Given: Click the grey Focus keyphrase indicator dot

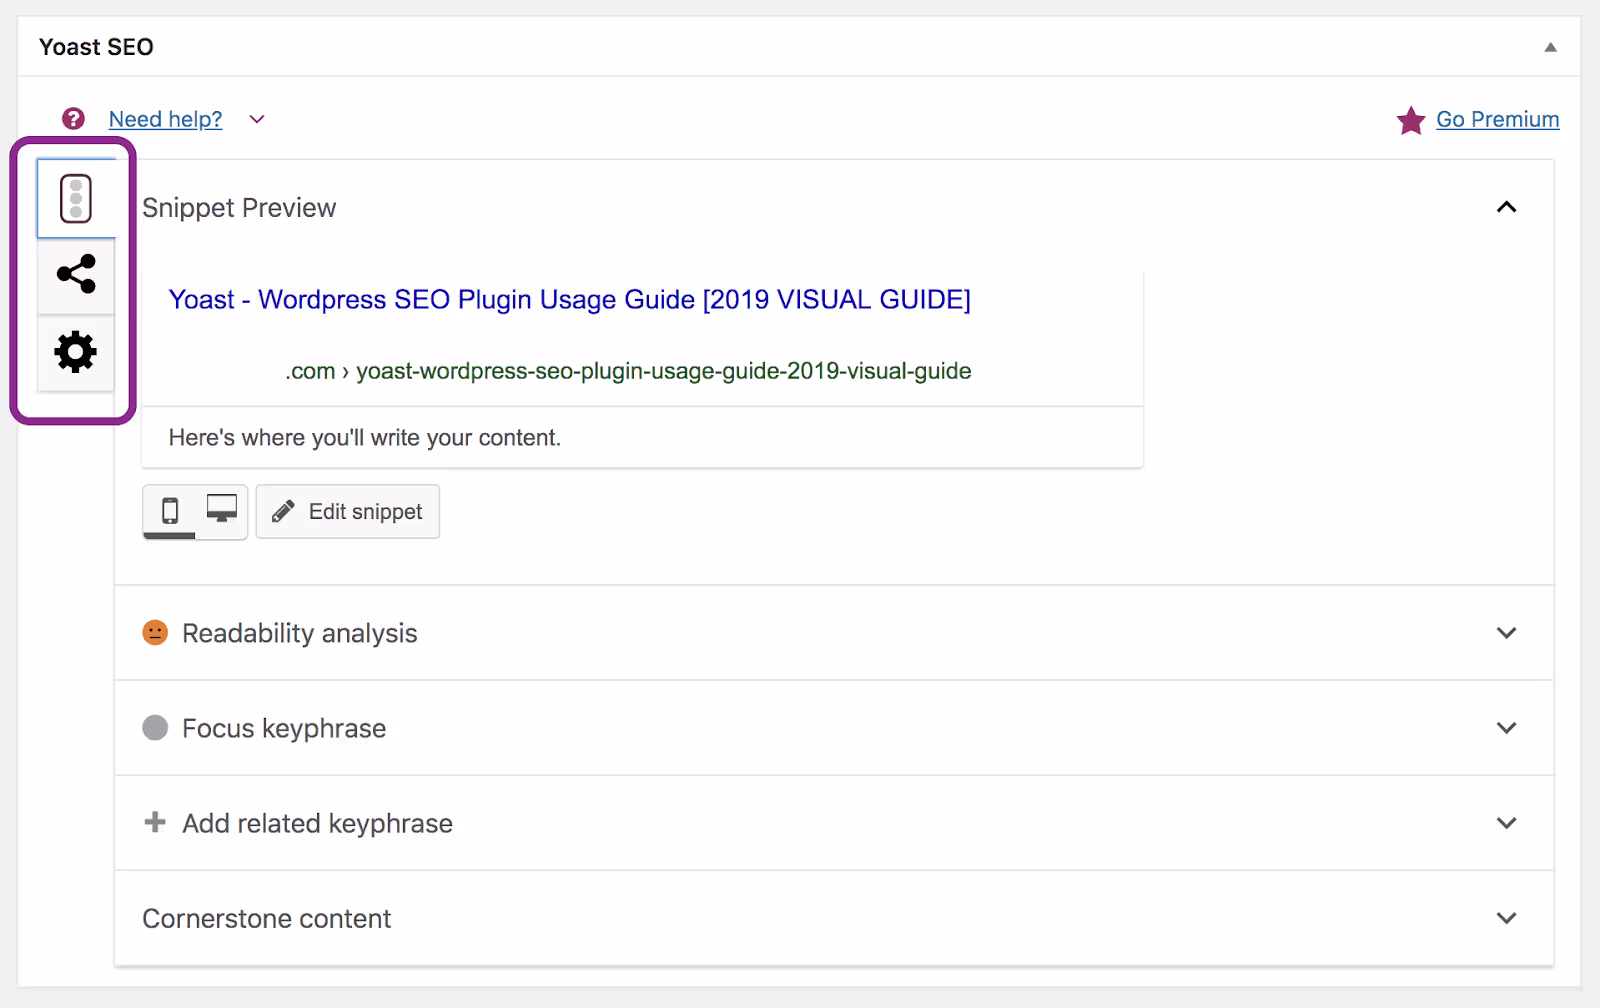Looking at the screenshot, I should point(155,728).
